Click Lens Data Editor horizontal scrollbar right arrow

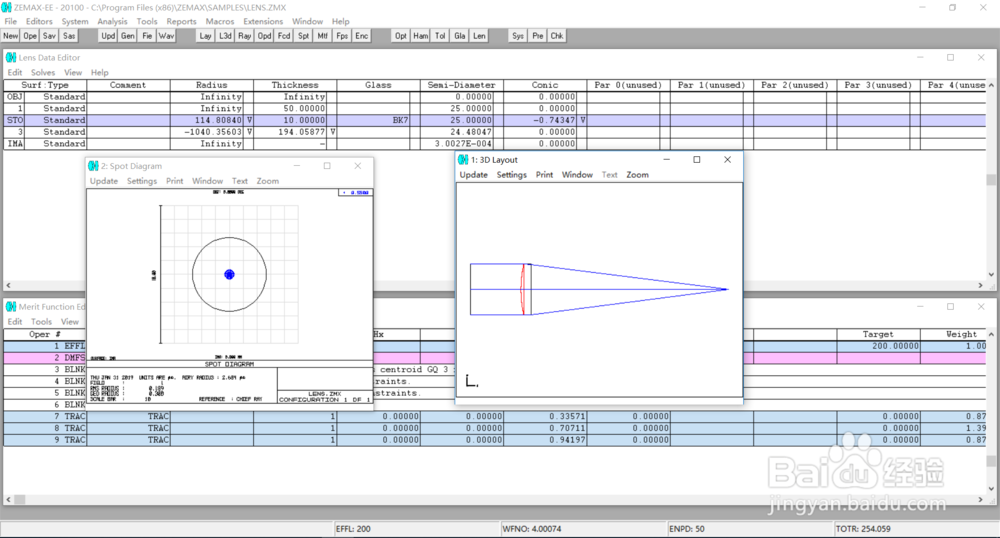click(980, 286)
